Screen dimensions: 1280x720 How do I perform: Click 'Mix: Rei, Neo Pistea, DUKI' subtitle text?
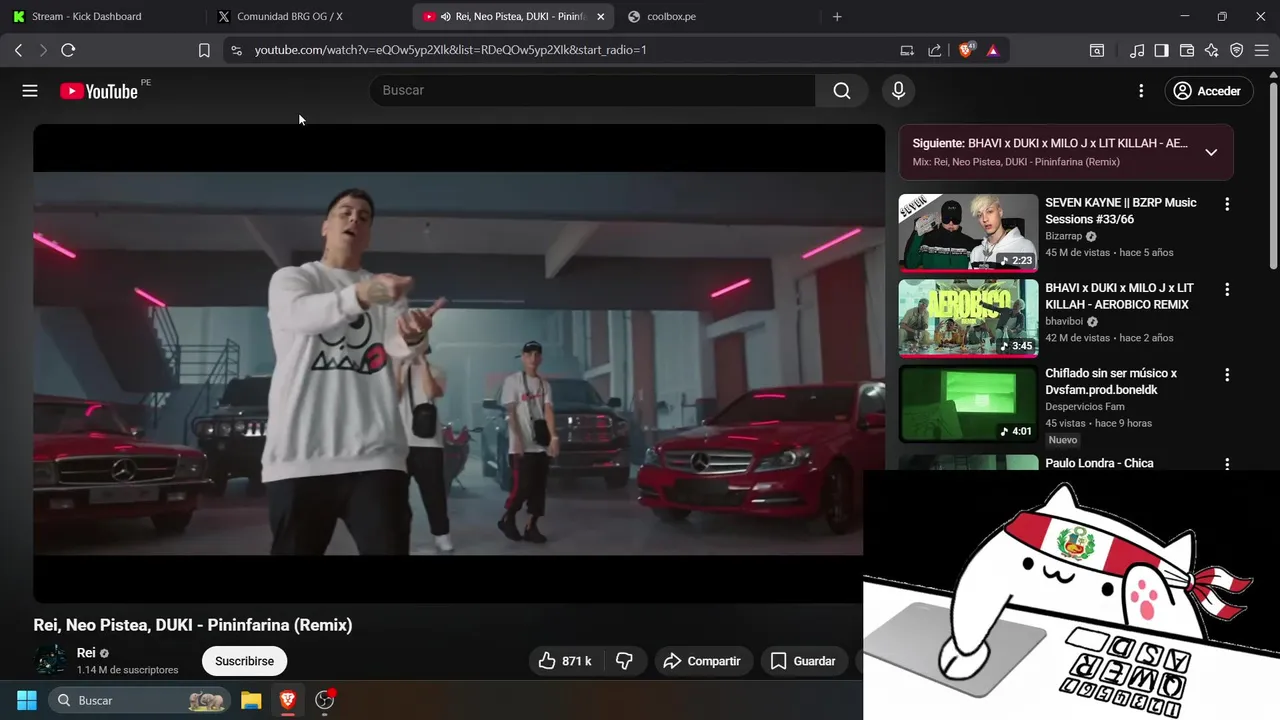1016,162
